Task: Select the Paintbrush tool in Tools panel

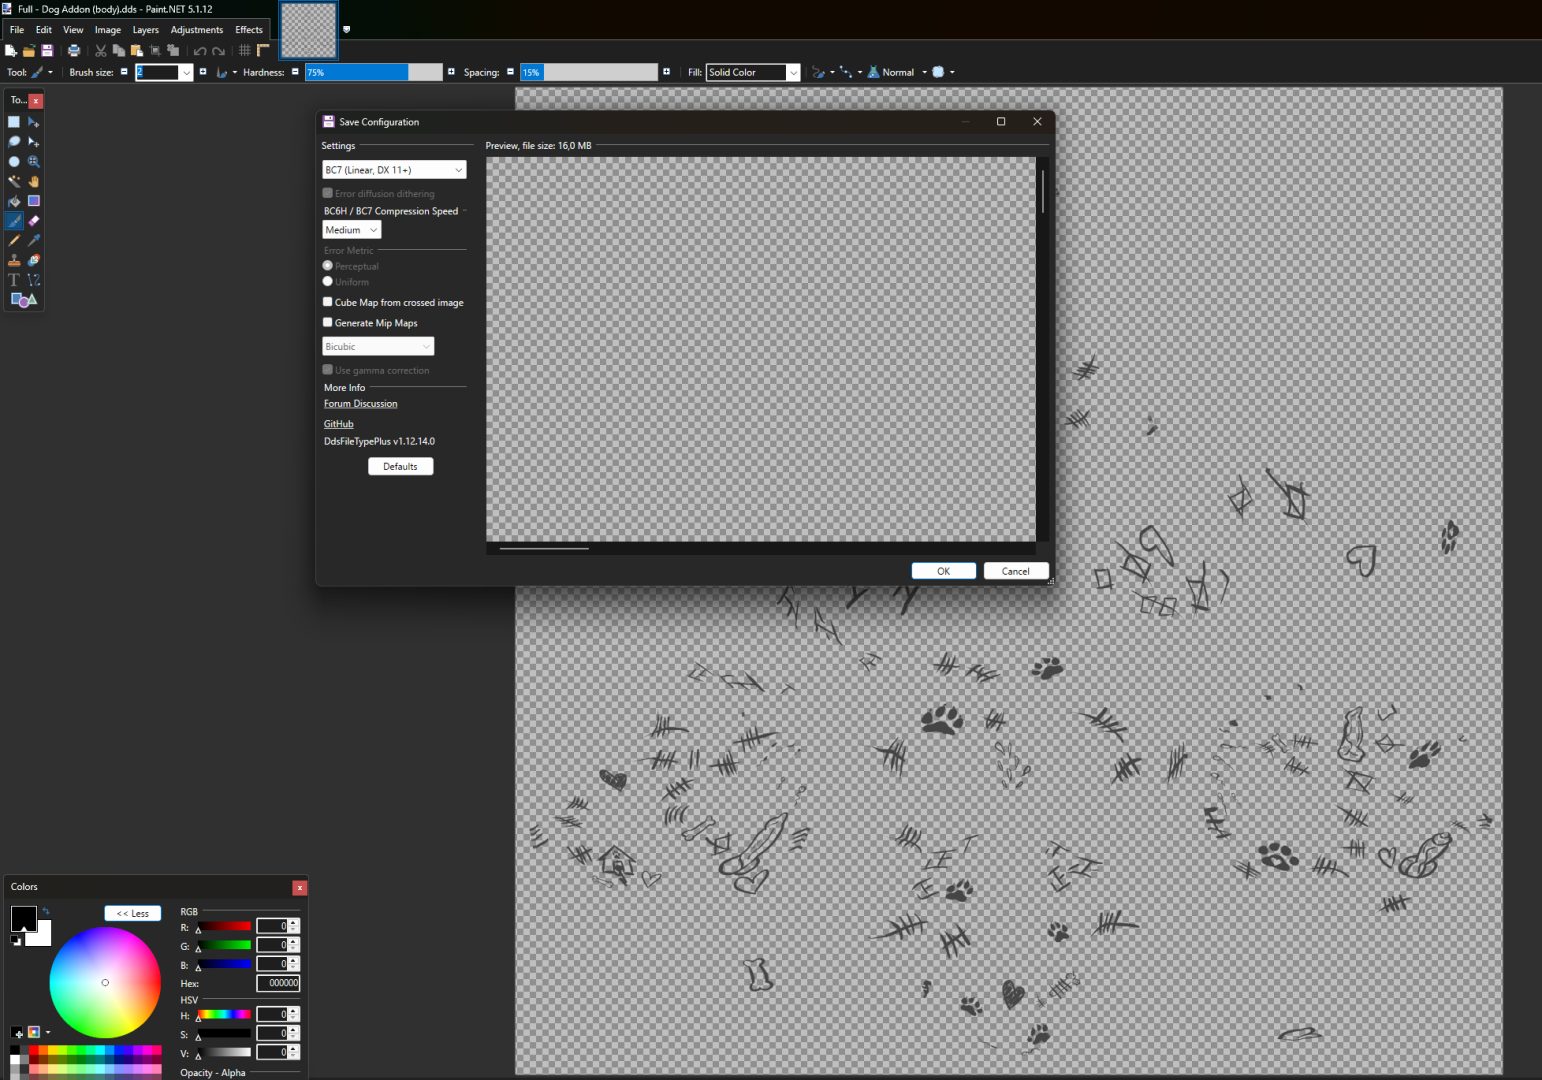Action: click(14, 221)
